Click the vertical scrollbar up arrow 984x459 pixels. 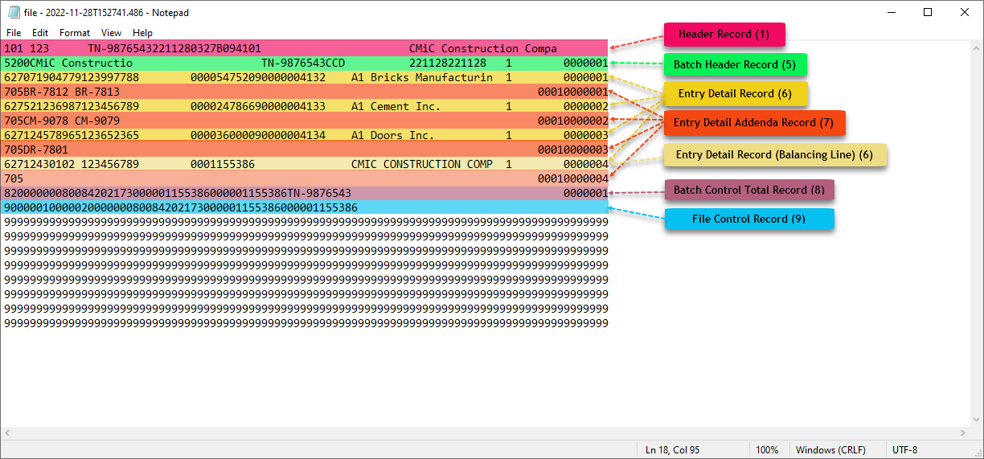(976, 47)
